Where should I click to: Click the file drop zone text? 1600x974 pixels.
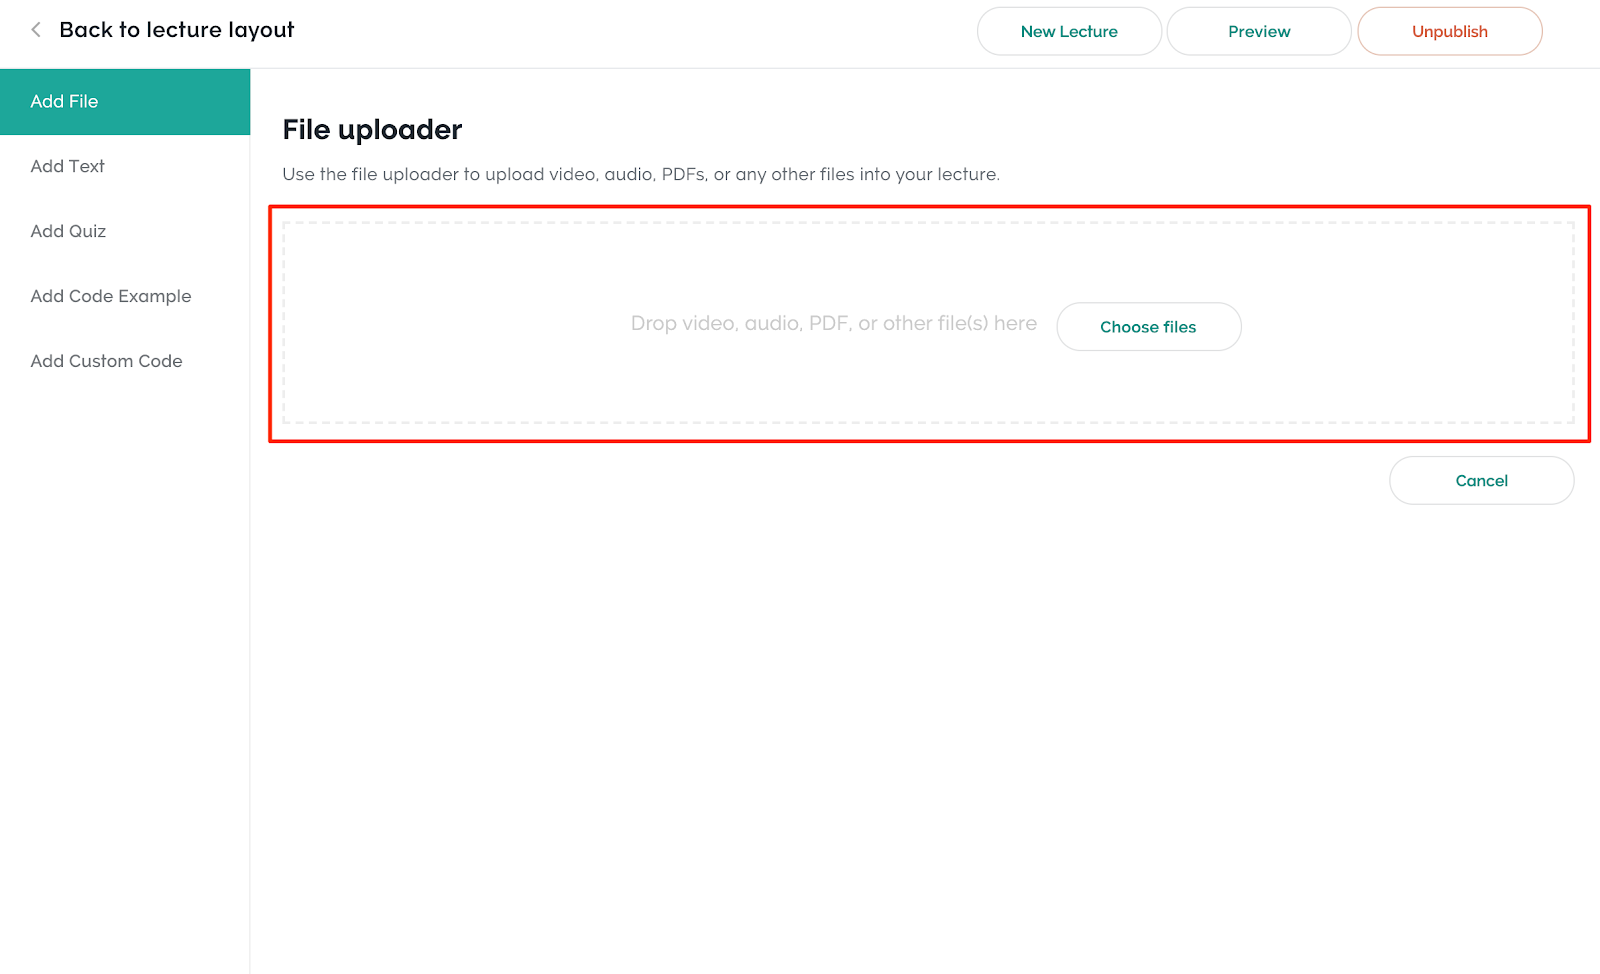click(x=834, y=323)
